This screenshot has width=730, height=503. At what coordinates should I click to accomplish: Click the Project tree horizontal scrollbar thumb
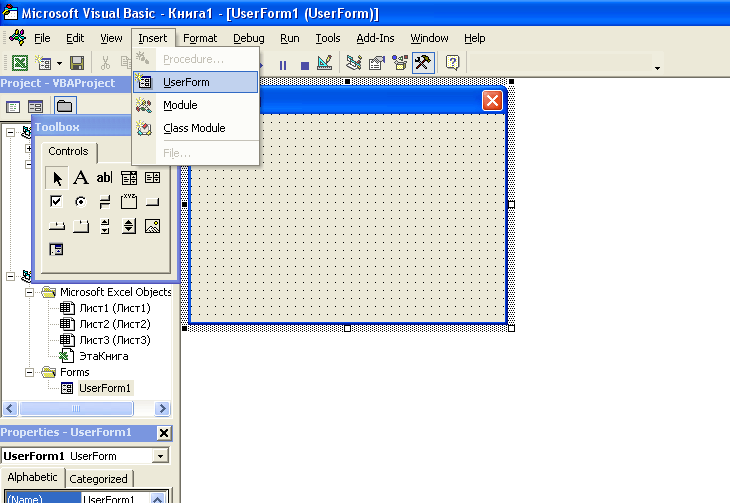coord(76,409)
